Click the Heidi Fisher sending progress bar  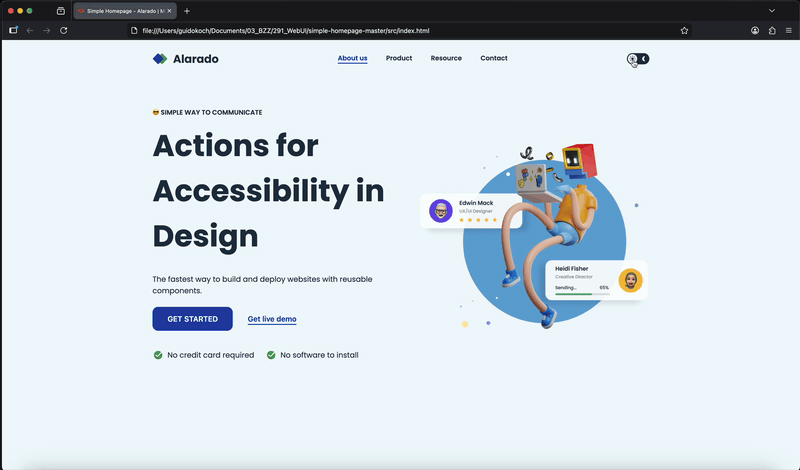[x=582, y=294]
